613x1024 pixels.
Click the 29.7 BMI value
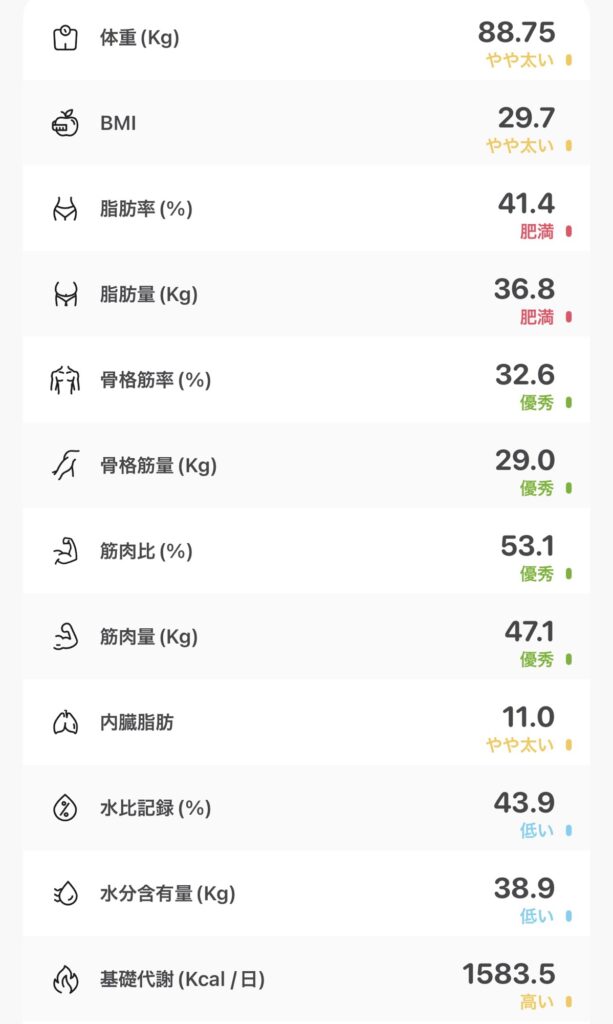pos(526,117)
